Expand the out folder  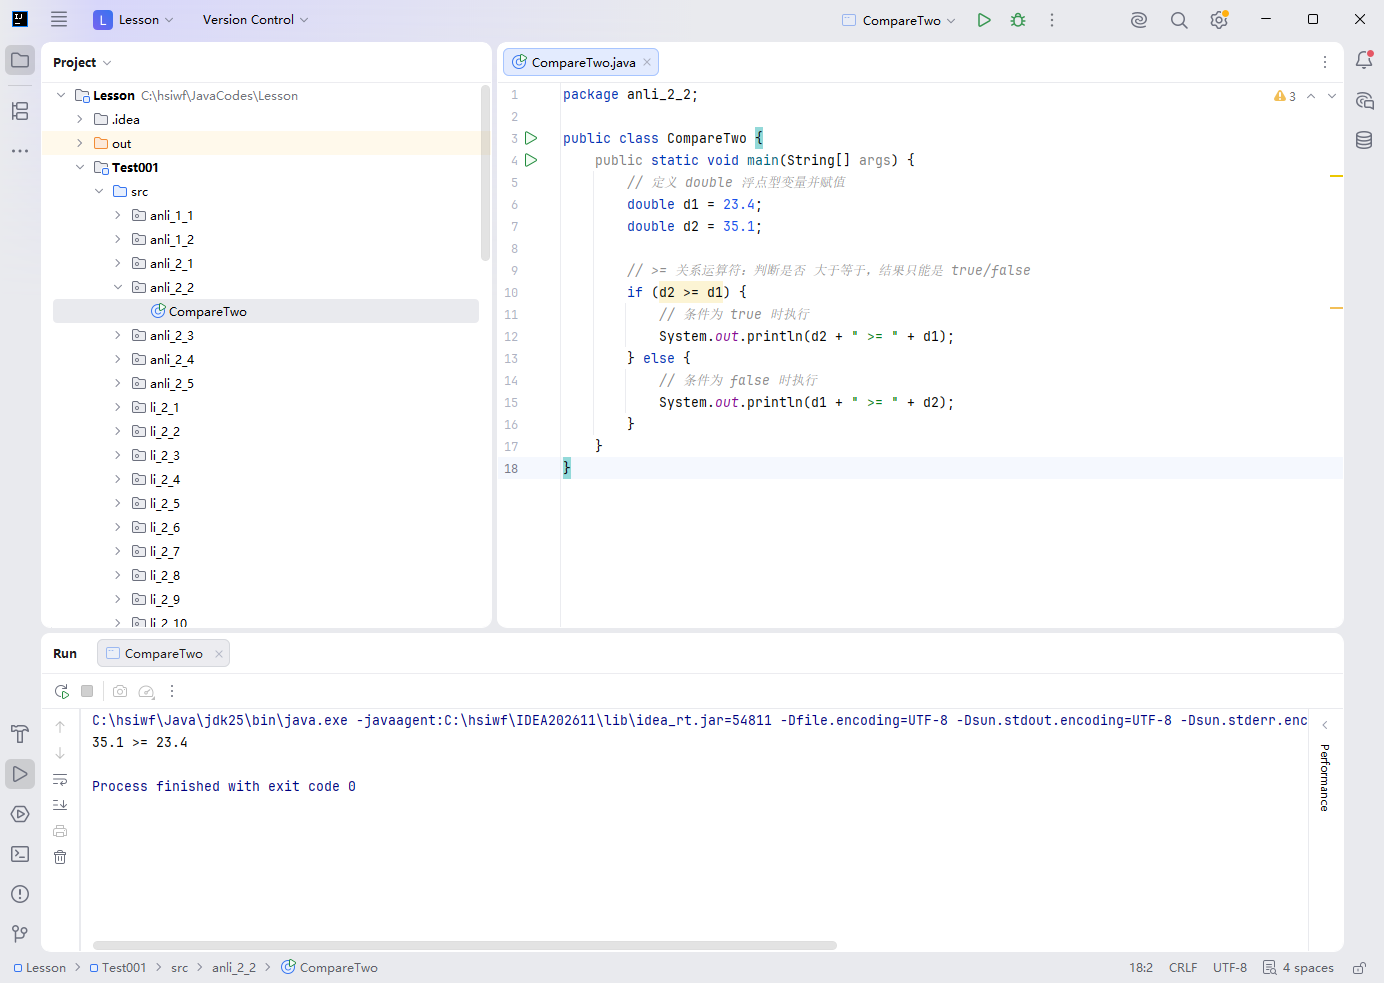[x=80, y=143]
